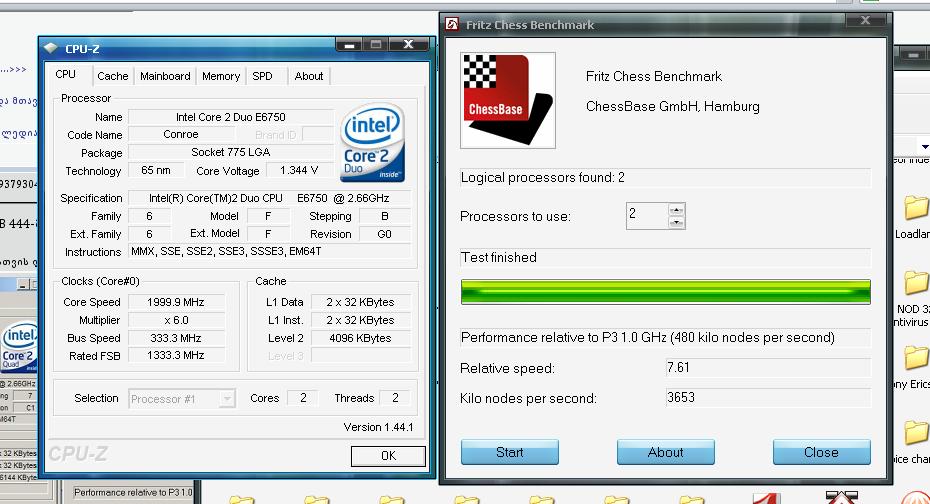Click the Code Name value Conroe
930x504 pixels.
(181, 135)
